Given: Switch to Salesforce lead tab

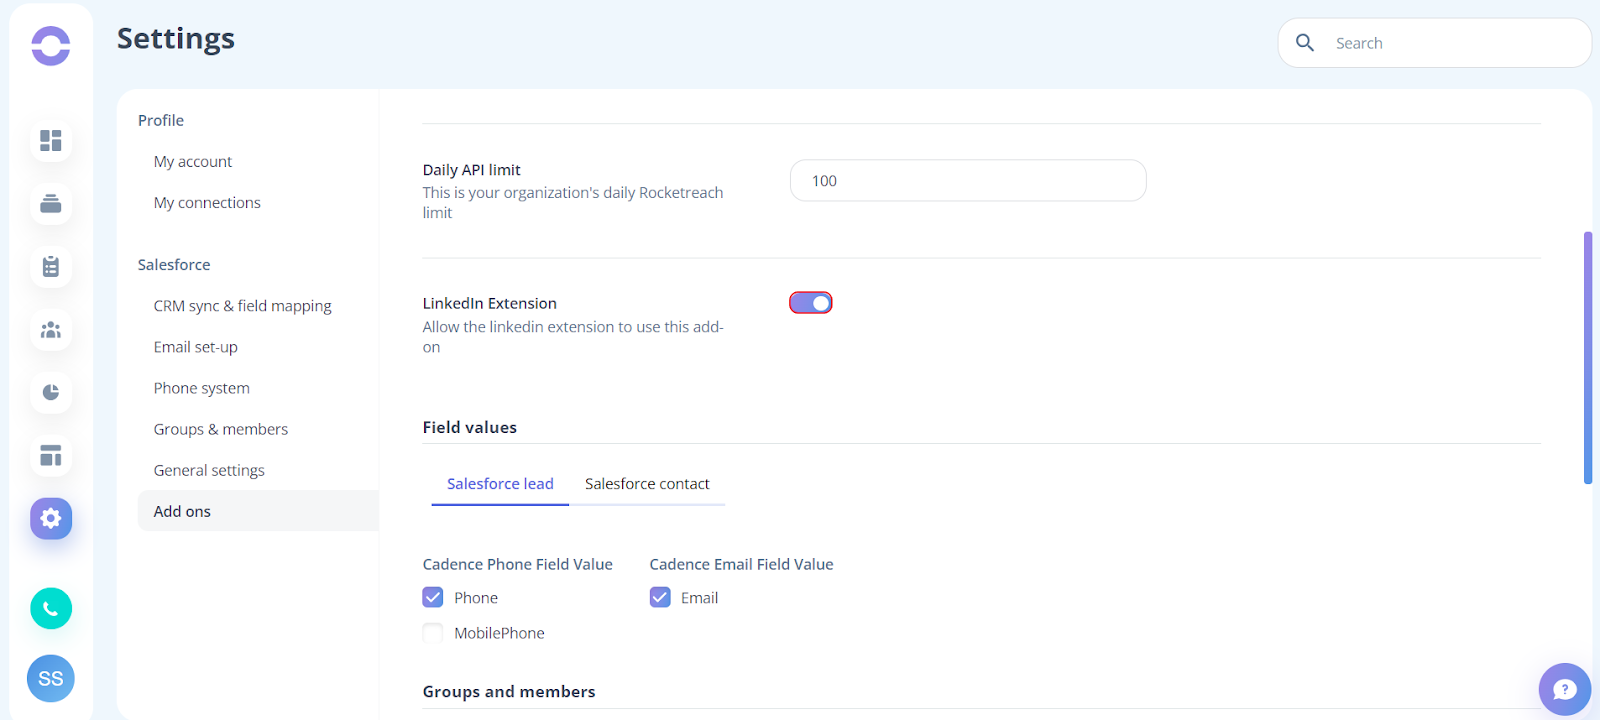Looking at the screenshot, I should [500, 484].
